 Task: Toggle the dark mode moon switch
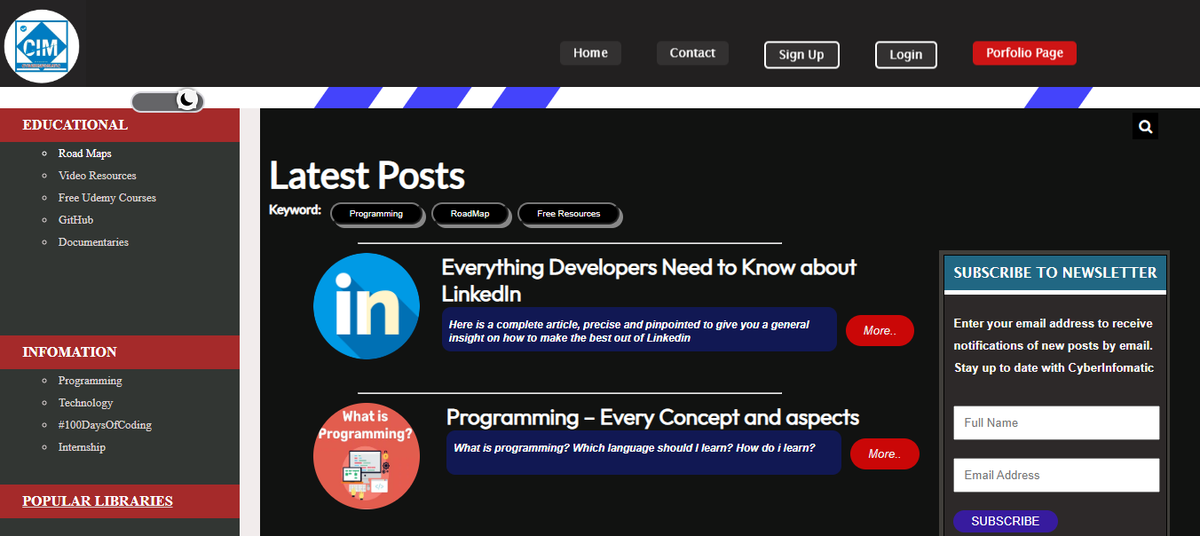point(168,100)
